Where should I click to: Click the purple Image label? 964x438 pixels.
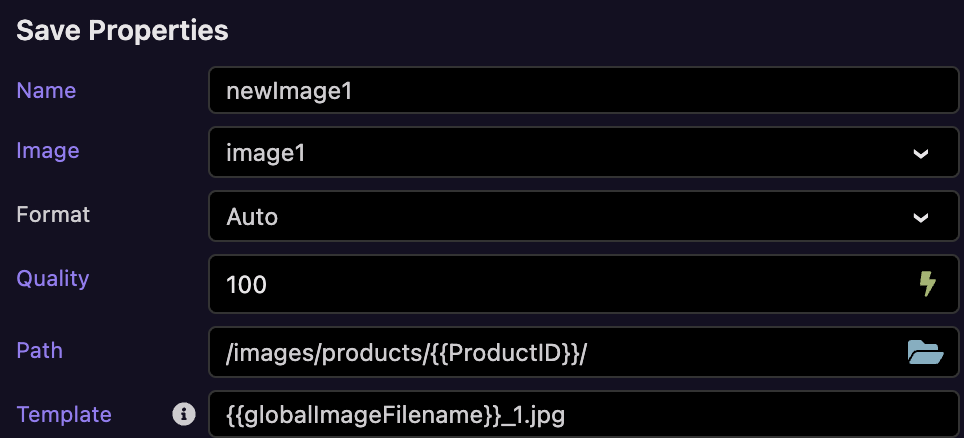click(47, 151)
